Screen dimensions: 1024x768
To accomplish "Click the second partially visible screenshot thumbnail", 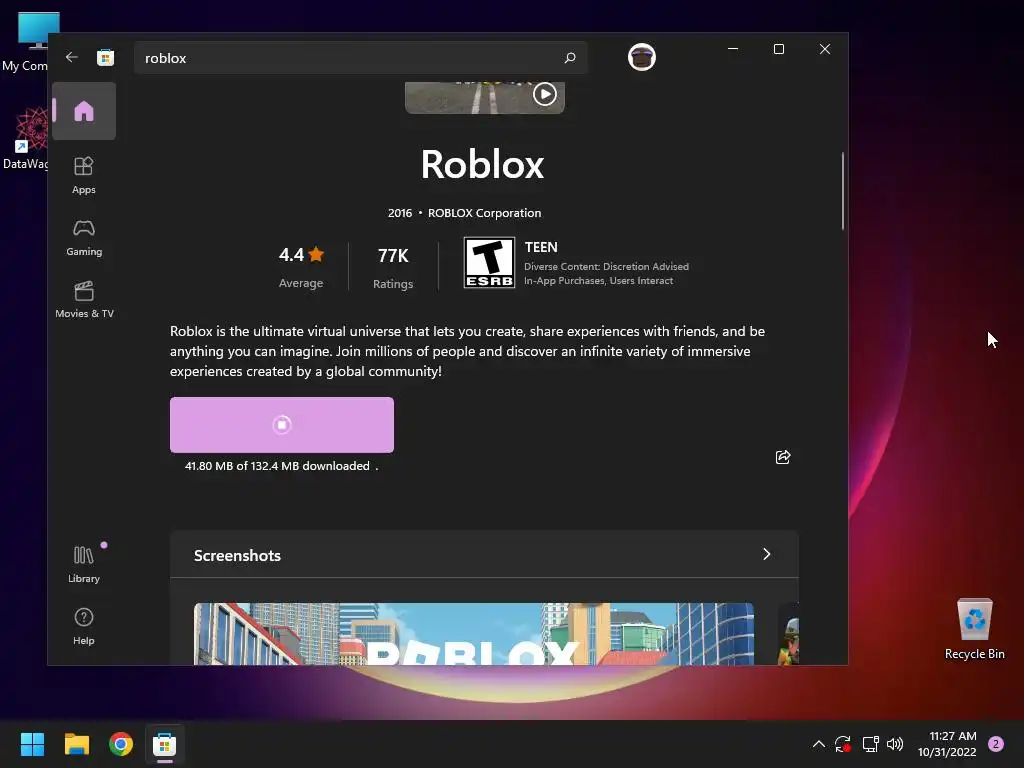I will pos(789,633).
